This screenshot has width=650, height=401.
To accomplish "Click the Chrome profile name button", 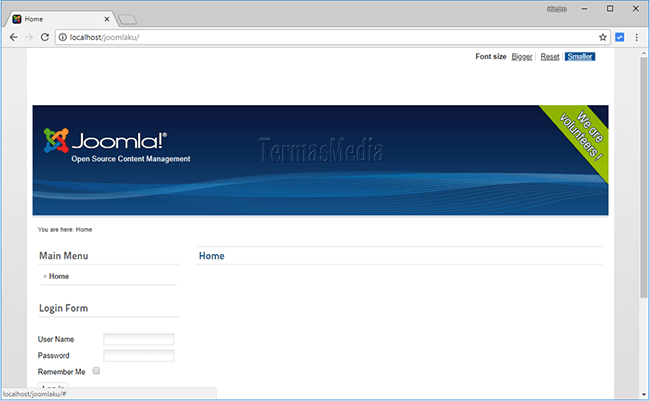I will [557, 9].
